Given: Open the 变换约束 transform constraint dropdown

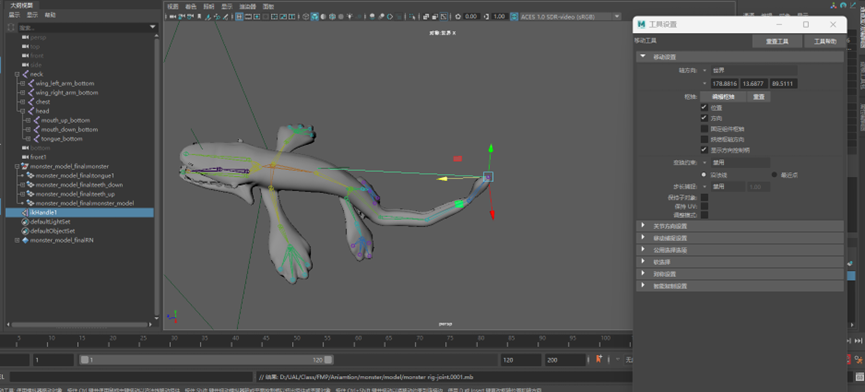Looking at the screenshot, I should tap(735, 163).
